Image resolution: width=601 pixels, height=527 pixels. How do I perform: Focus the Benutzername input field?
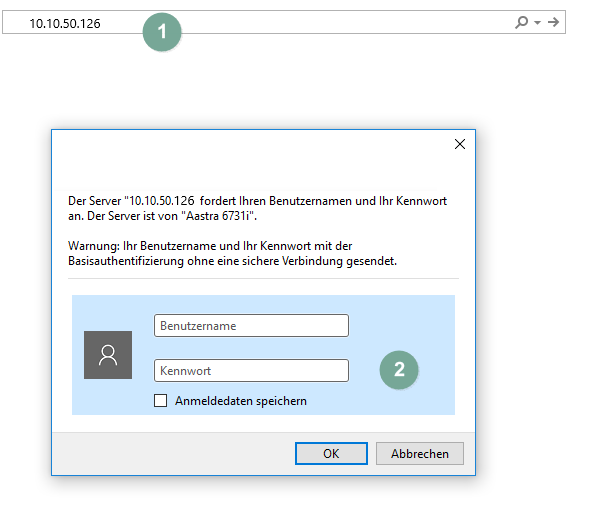point(251,325)
